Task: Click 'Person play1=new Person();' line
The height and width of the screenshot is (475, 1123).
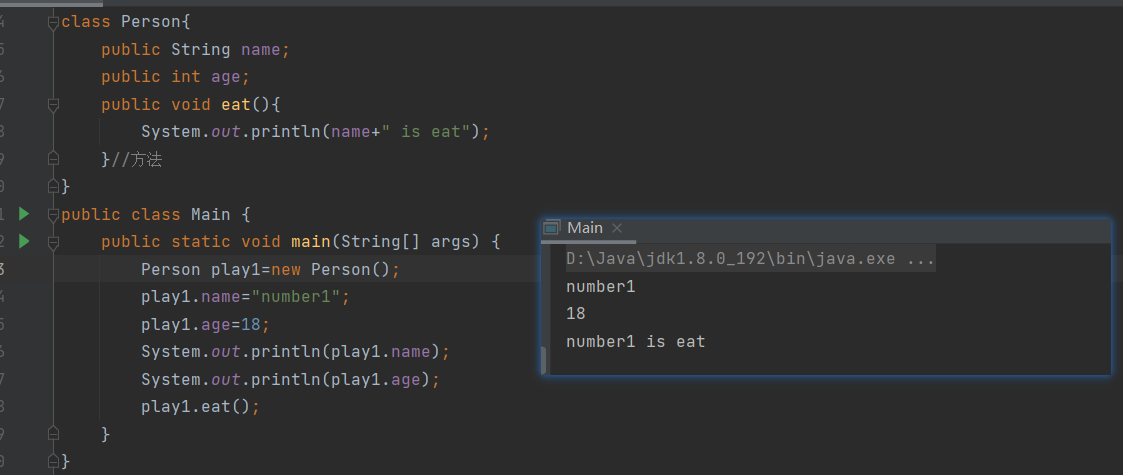Action: [269, 269]
